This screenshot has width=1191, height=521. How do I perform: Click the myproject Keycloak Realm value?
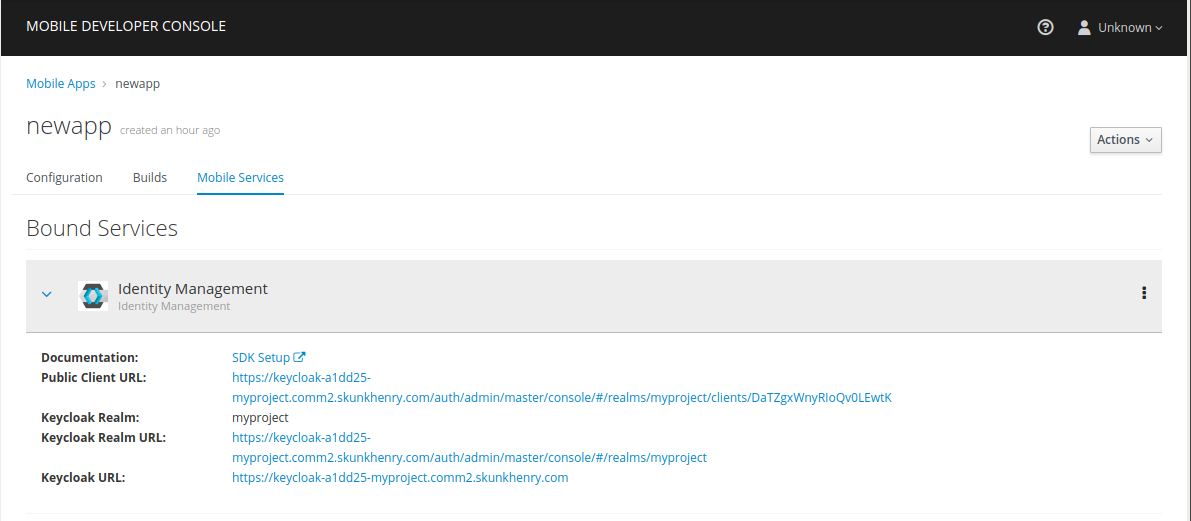point(261,418)
